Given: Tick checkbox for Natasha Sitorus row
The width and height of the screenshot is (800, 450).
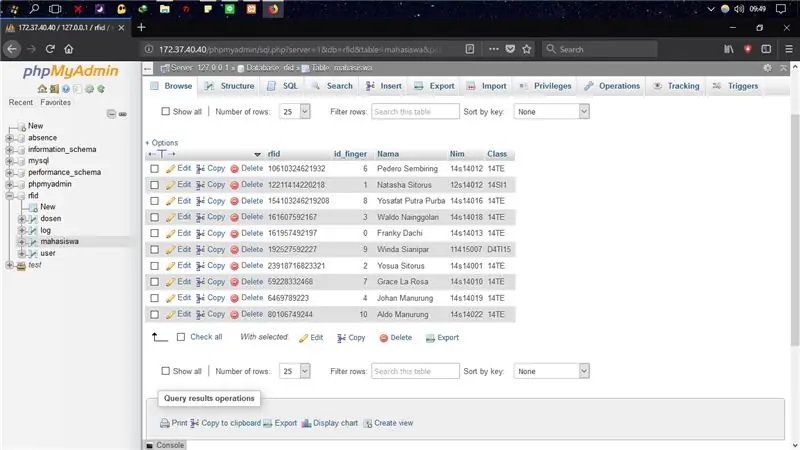Looking at the screenshot, I should point(155,185).
